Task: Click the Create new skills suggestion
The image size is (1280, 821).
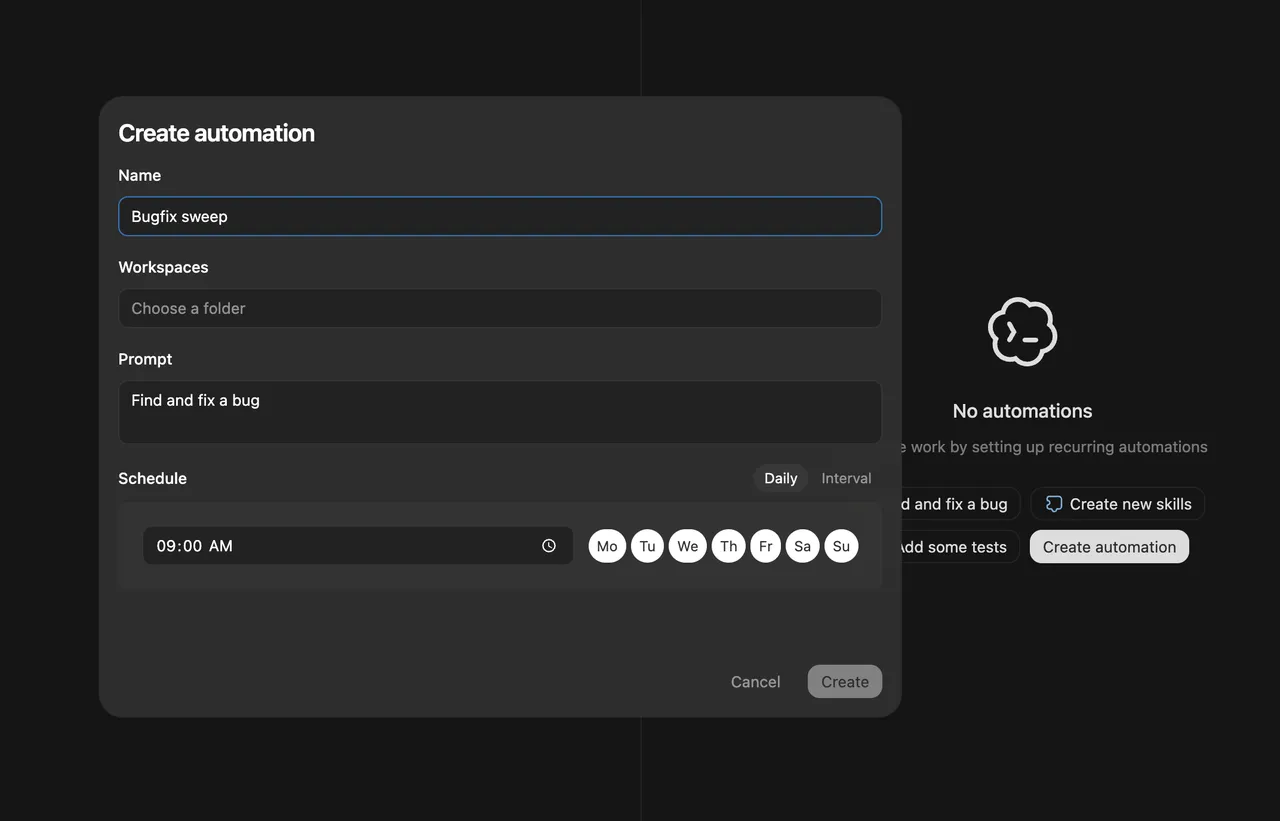Action: (x=1118, y=504)
